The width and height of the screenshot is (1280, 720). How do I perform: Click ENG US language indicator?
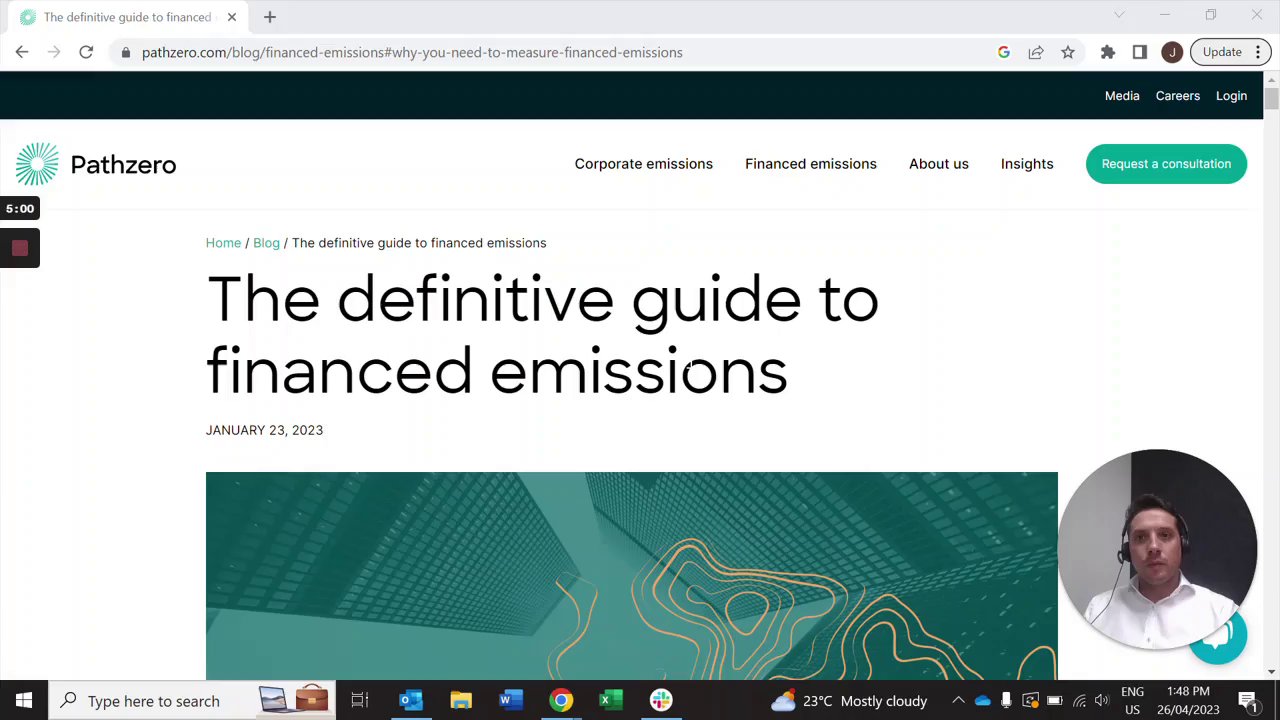click(x=1132, y=701)
